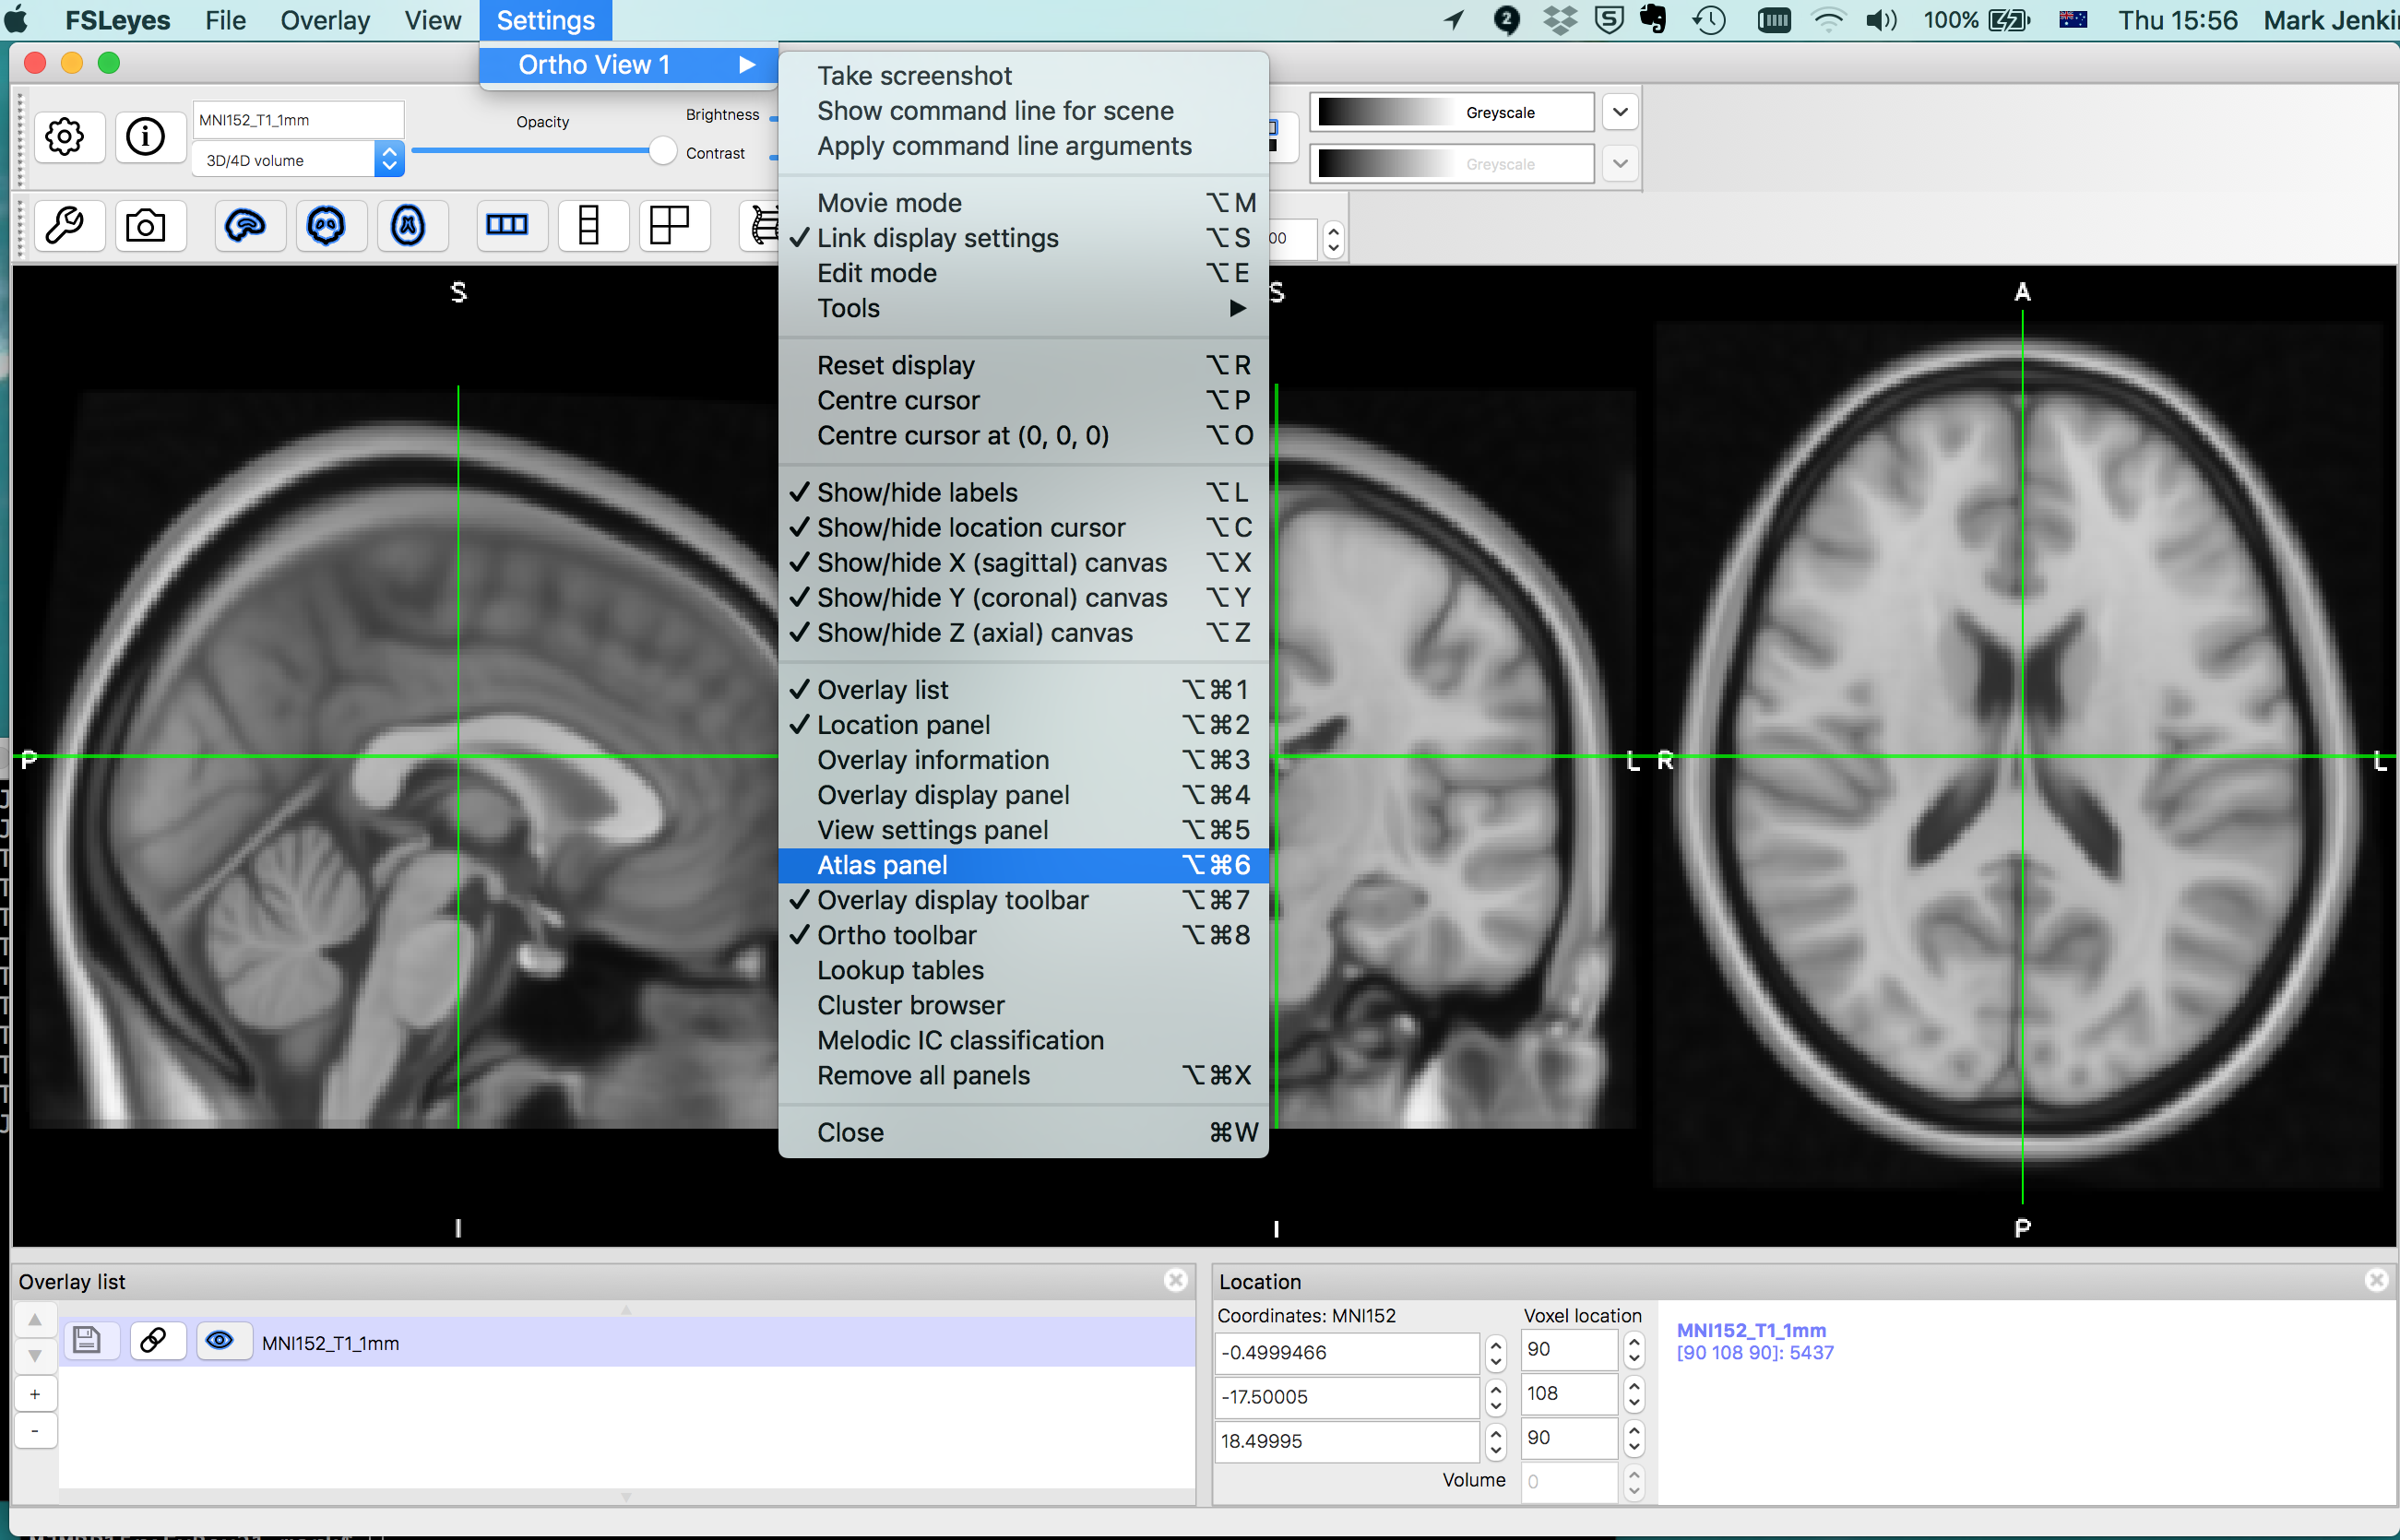Expand the Tools submenu
Screen dimensions: 2400x1540
[x=1023, y=308]
